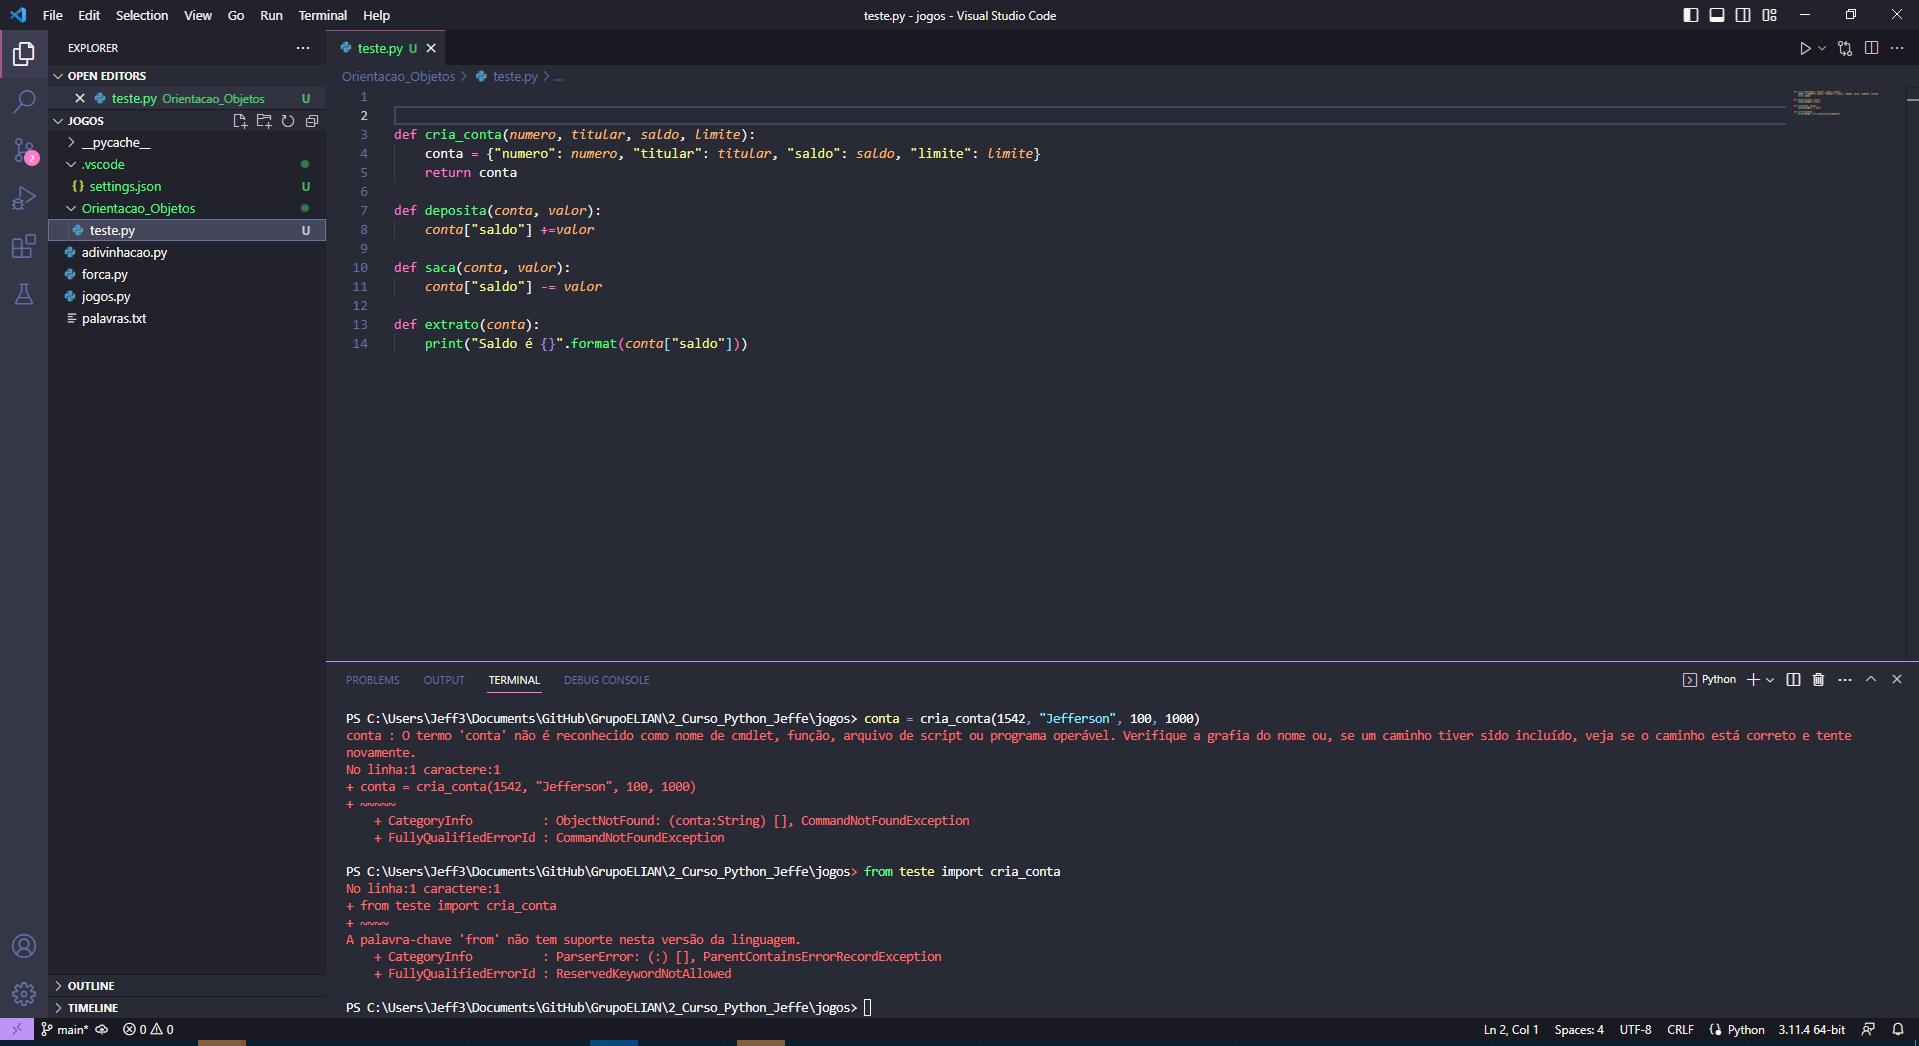Click the code minimap preview
The height and width of the screenshot is (1046, 1919).
tap(1835, 103)
